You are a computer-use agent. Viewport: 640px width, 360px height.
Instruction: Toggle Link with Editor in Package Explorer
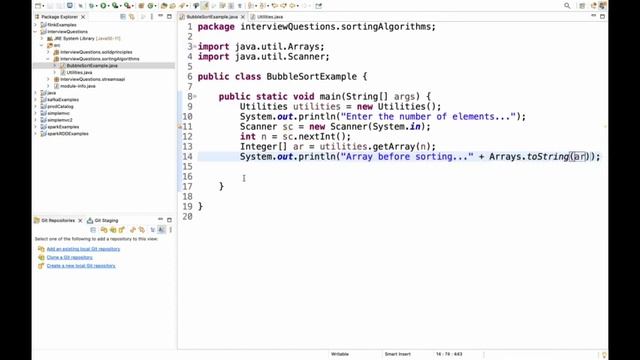(x=132, y=17)
